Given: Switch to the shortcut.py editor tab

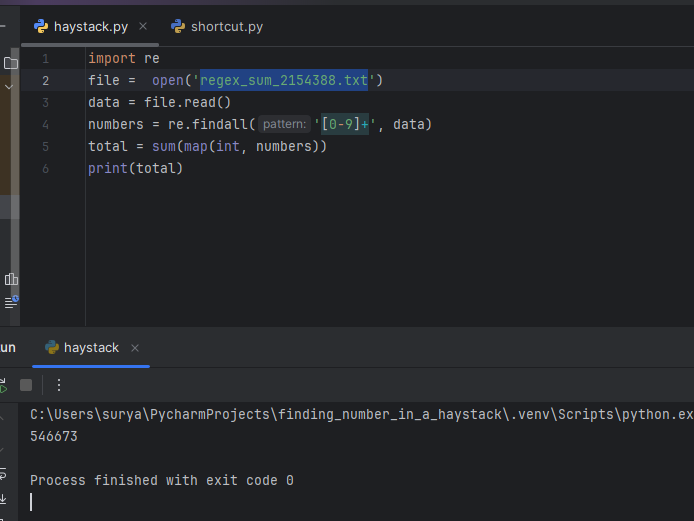Looking at the screenshot, I should (217, 27).
